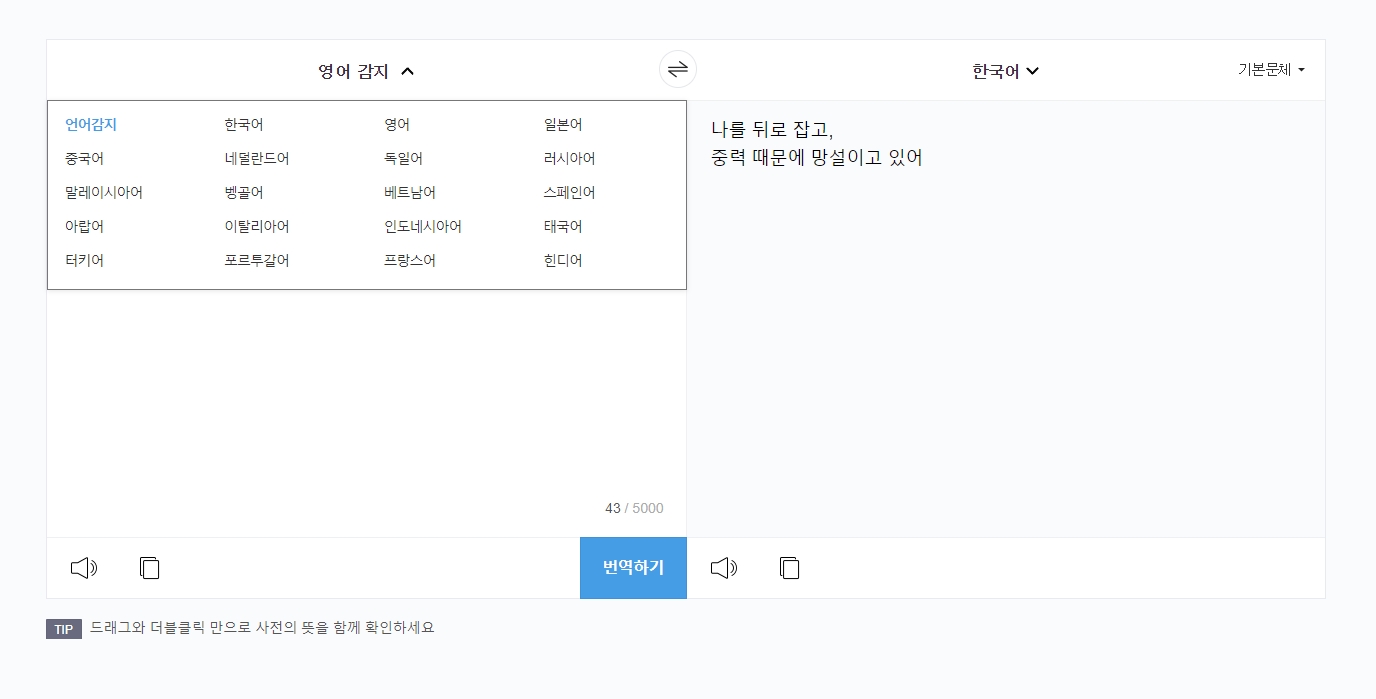Image resolution: width=1376 pixels, height=699 pixels.
Task: Select 베트남어 as the input language
Action: tap(407, 192)
